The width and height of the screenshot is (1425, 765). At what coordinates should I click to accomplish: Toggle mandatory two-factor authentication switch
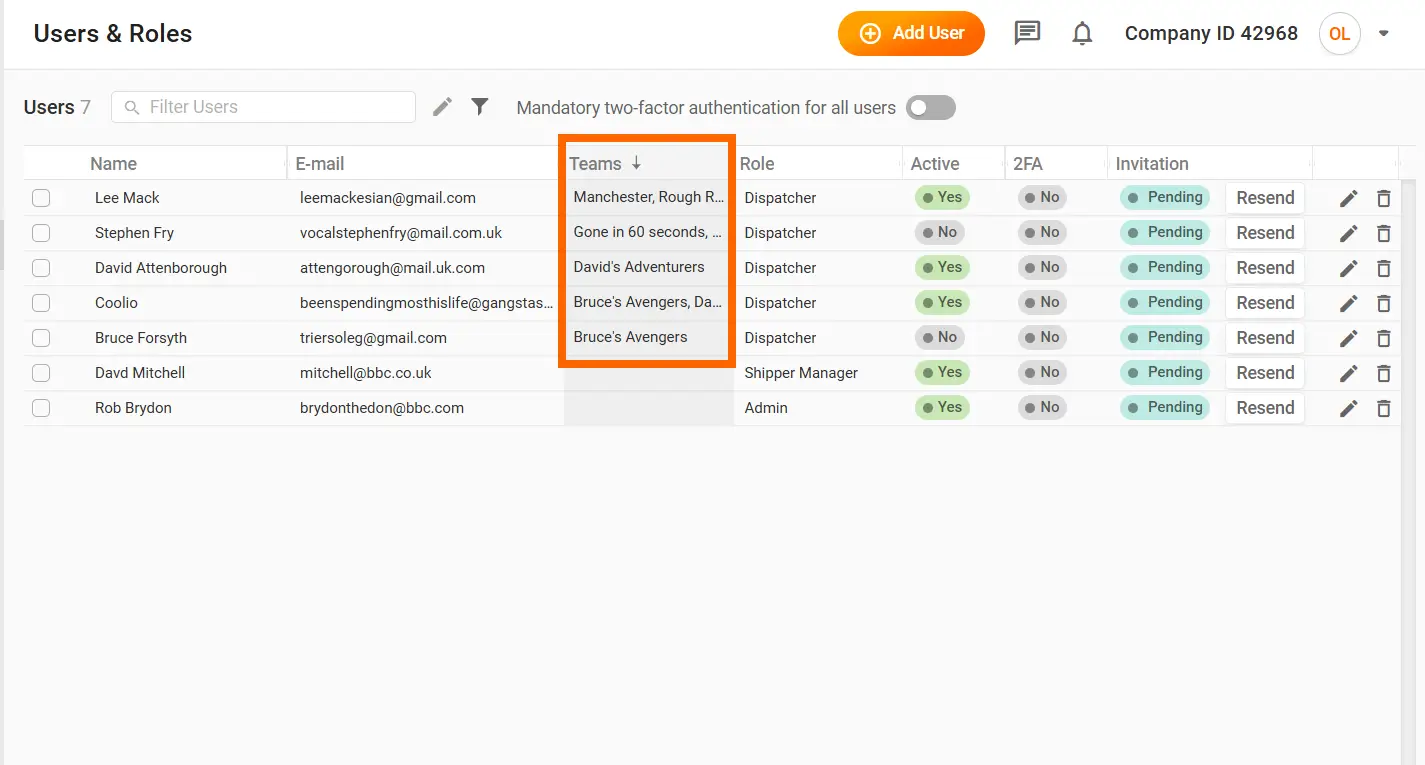click(x=930, y=107)
